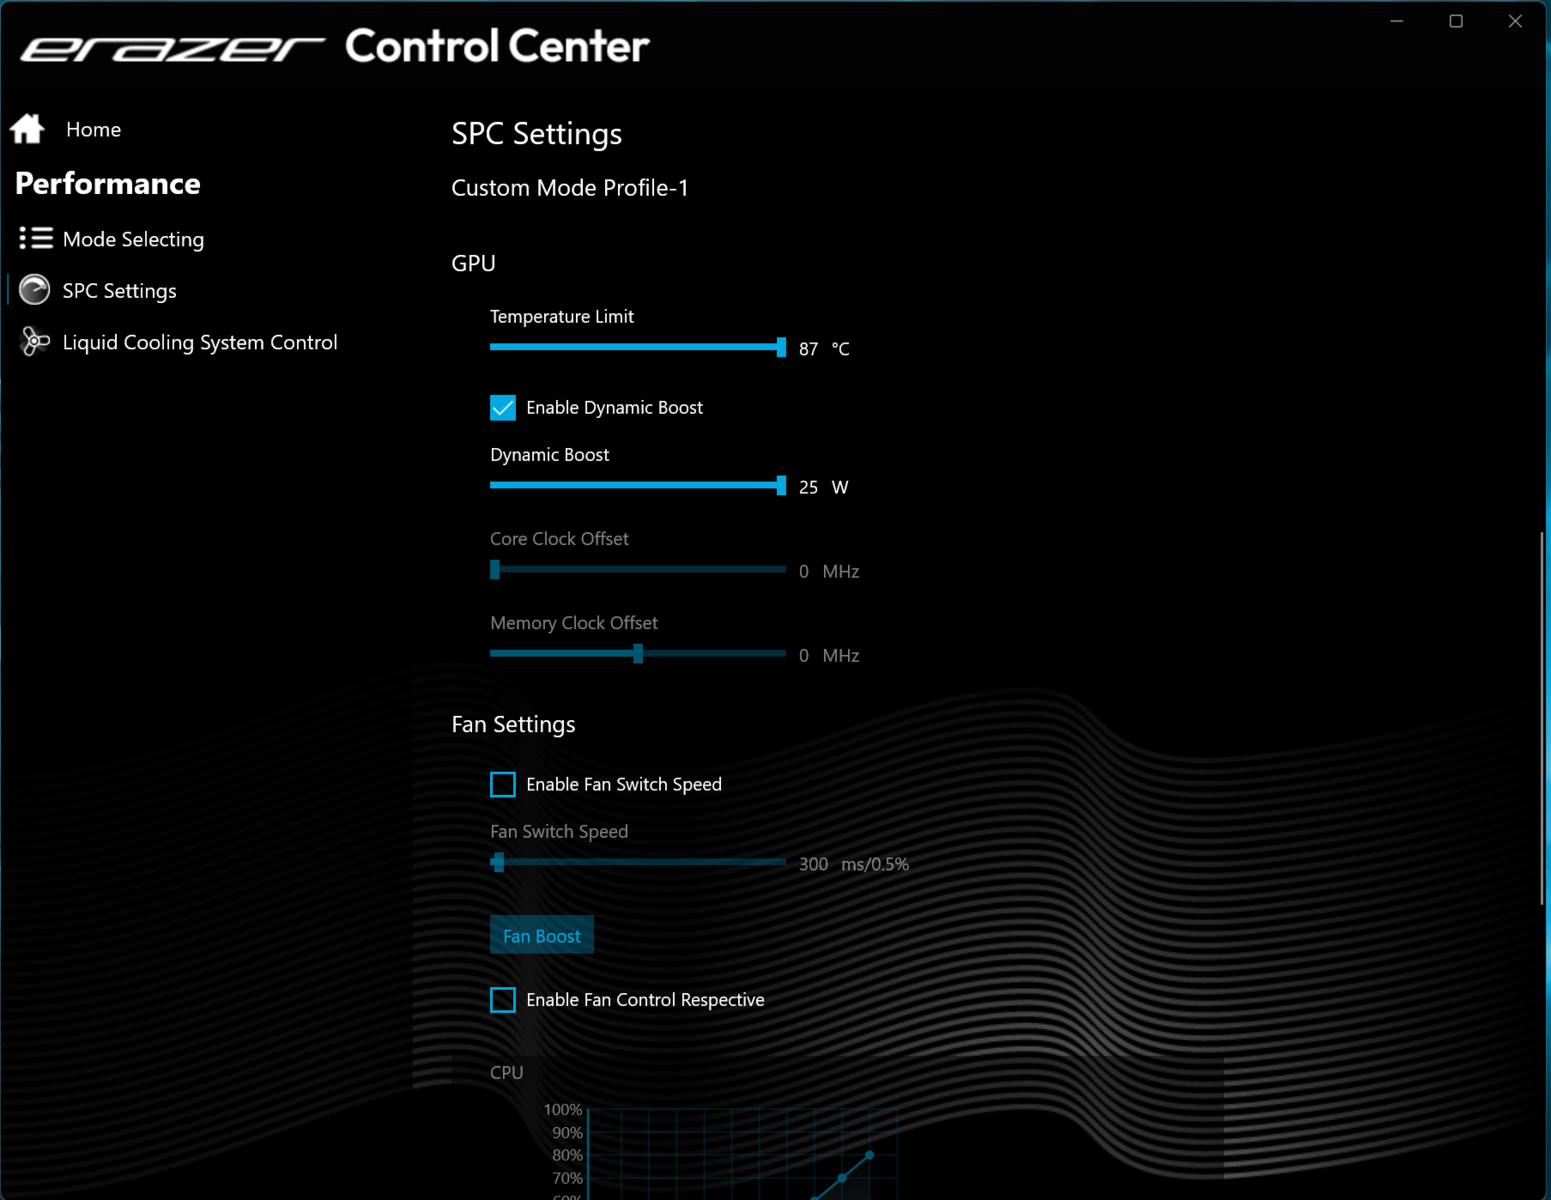Click the Fan Boost button

click(542, 935)
